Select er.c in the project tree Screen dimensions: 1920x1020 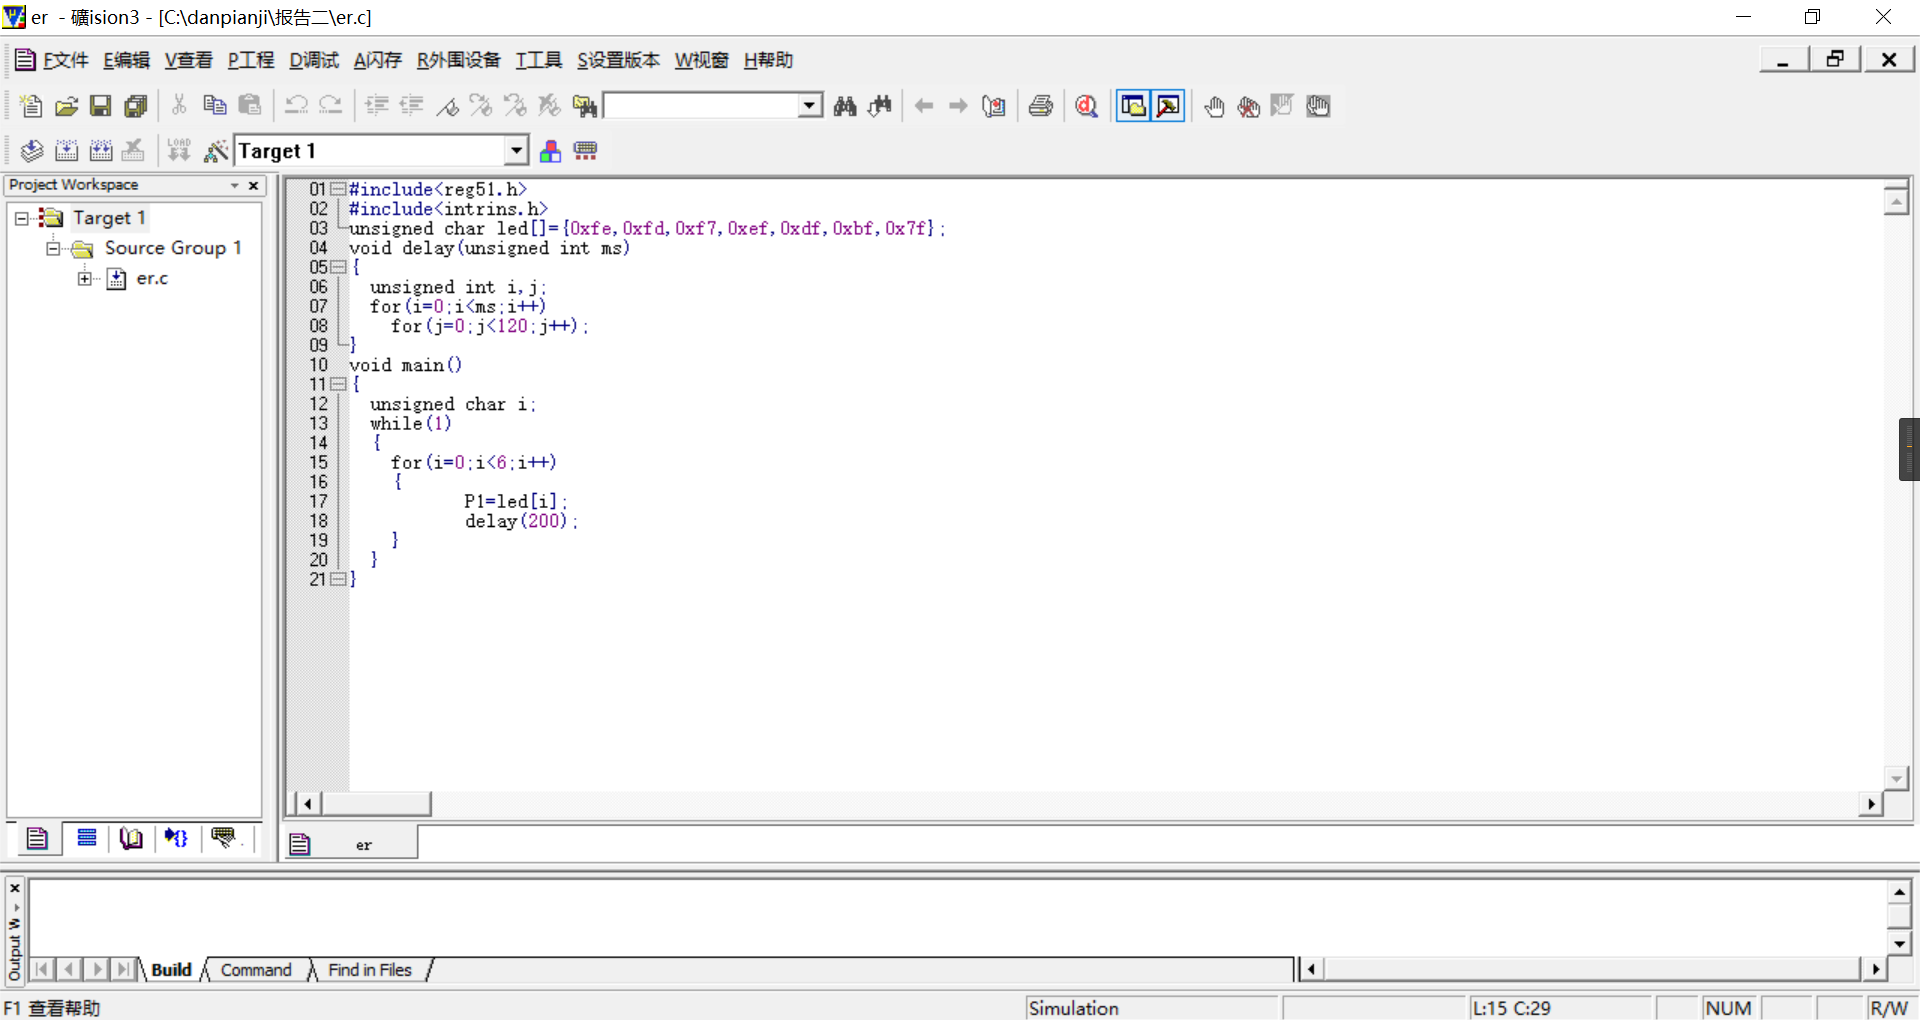[152, 279]
